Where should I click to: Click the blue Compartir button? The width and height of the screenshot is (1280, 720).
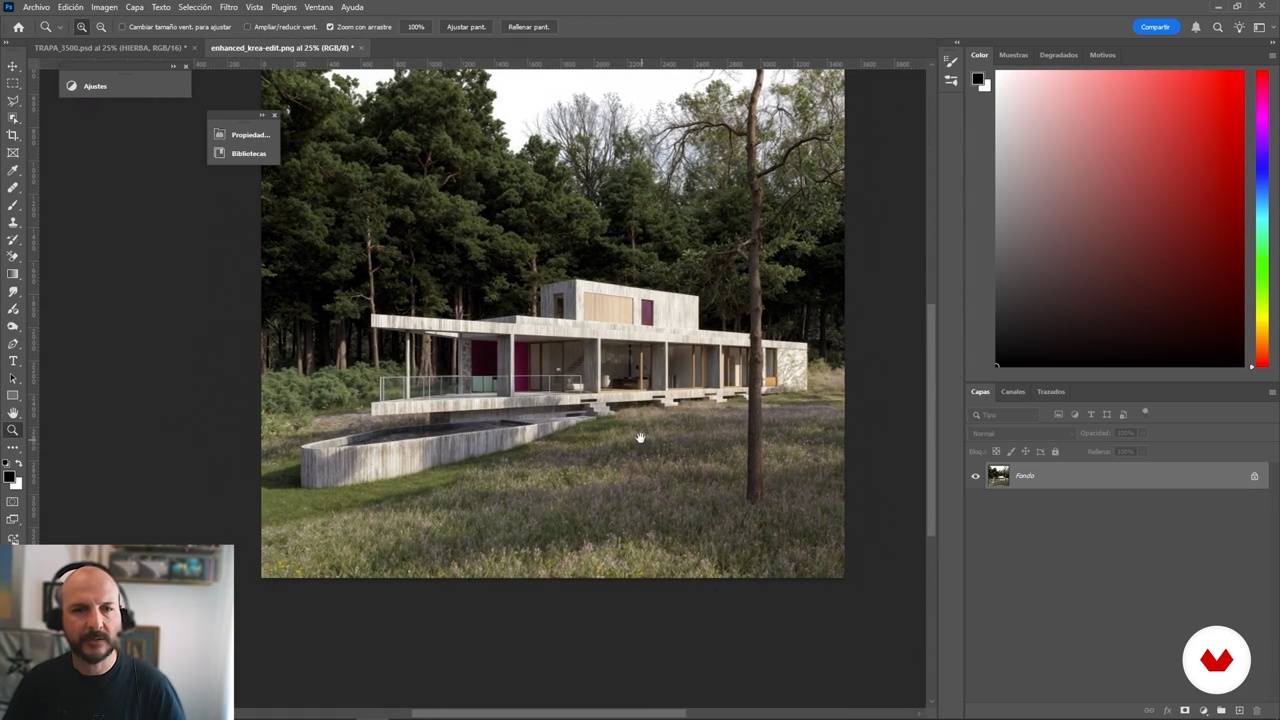click(x=1155, y=27)
